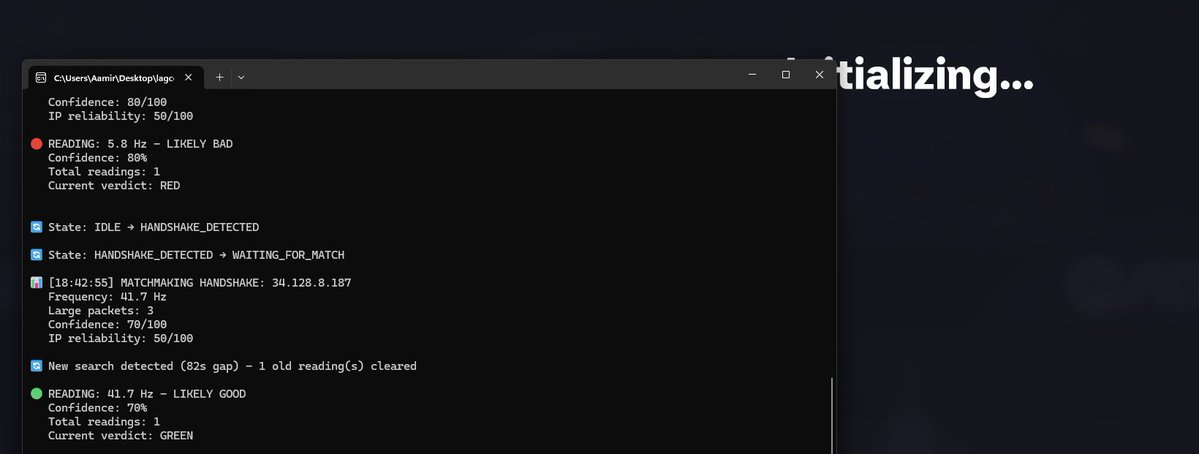The width and height of the screenshot is (1199, 454).
Task: Click the terminal vertical scrollbar thumb
Action: [x=831, y=415]
